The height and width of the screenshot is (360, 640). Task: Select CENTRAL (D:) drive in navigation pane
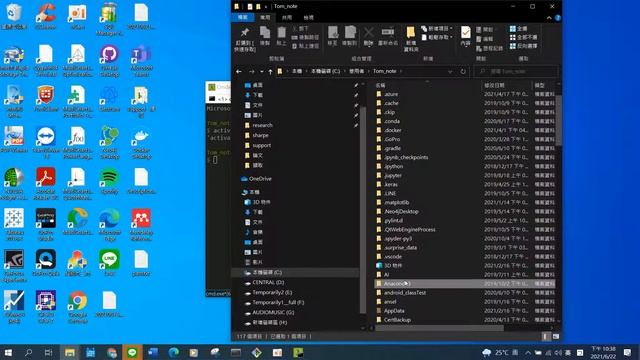(x=268, y=282)
